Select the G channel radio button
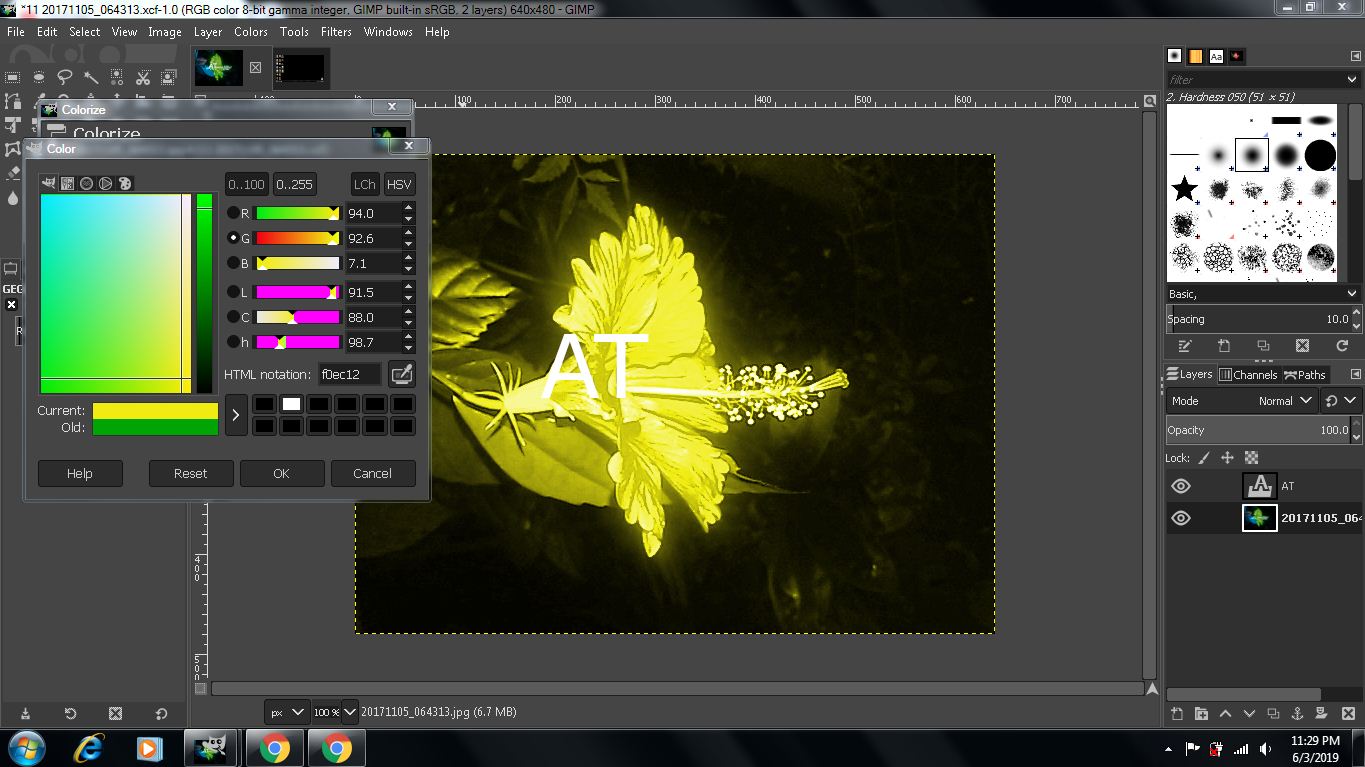This screenshot has height=767, width=1365. coord(232,238)
